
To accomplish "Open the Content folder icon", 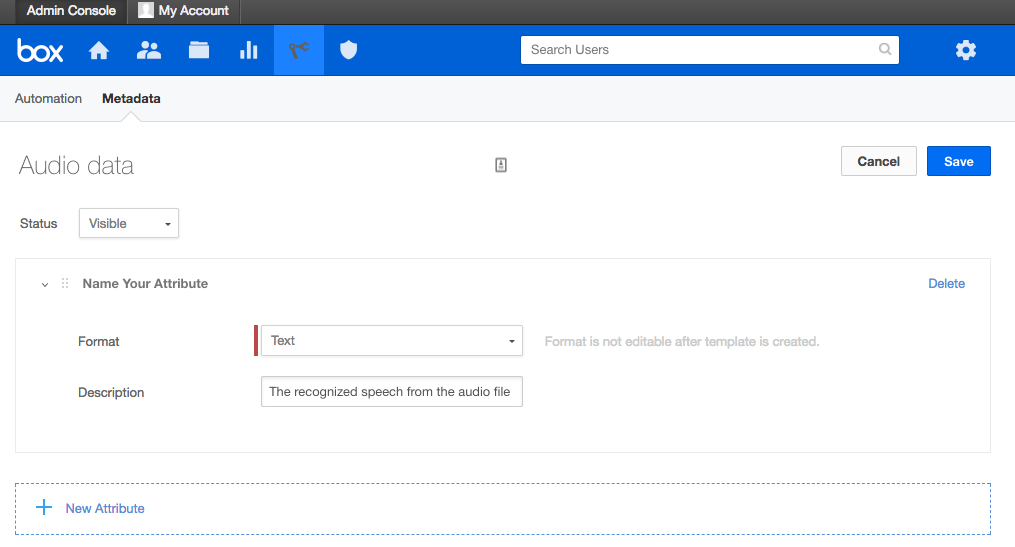I will click(x=199, y=50).
